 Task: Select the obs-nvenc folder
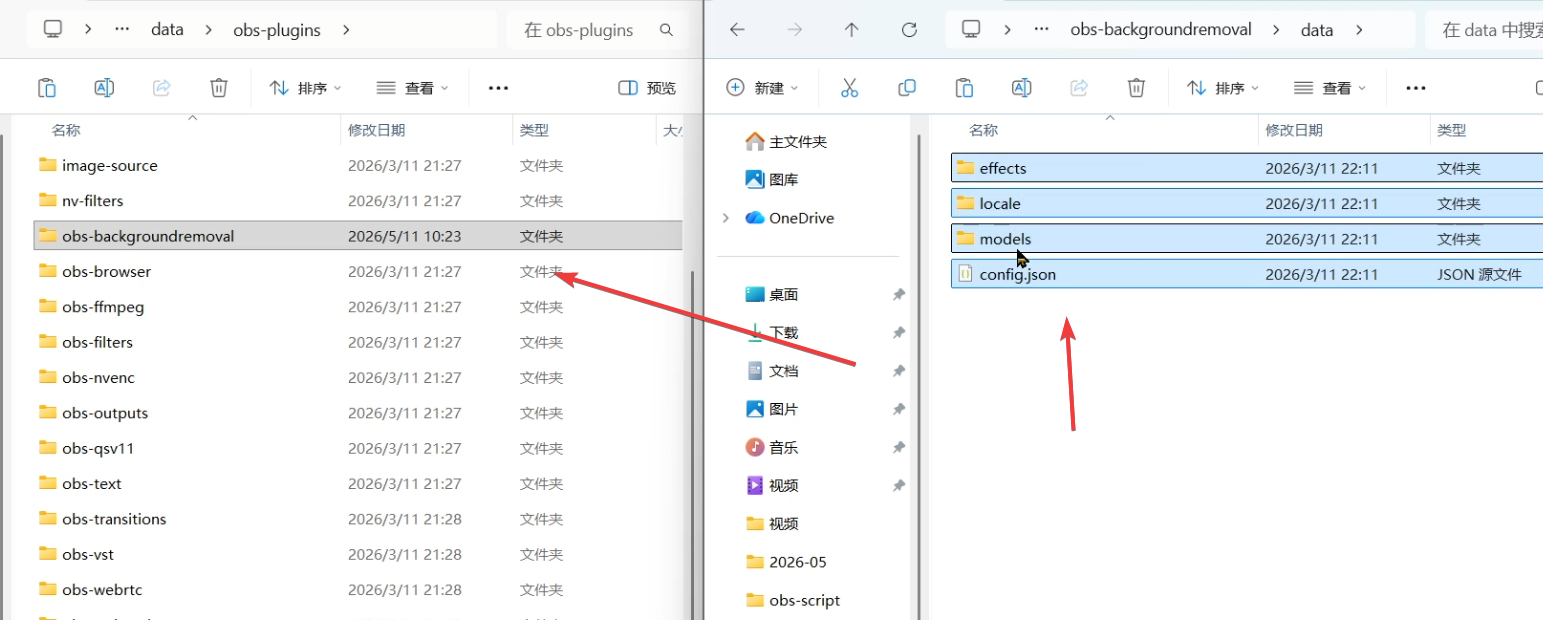(358, 377)
